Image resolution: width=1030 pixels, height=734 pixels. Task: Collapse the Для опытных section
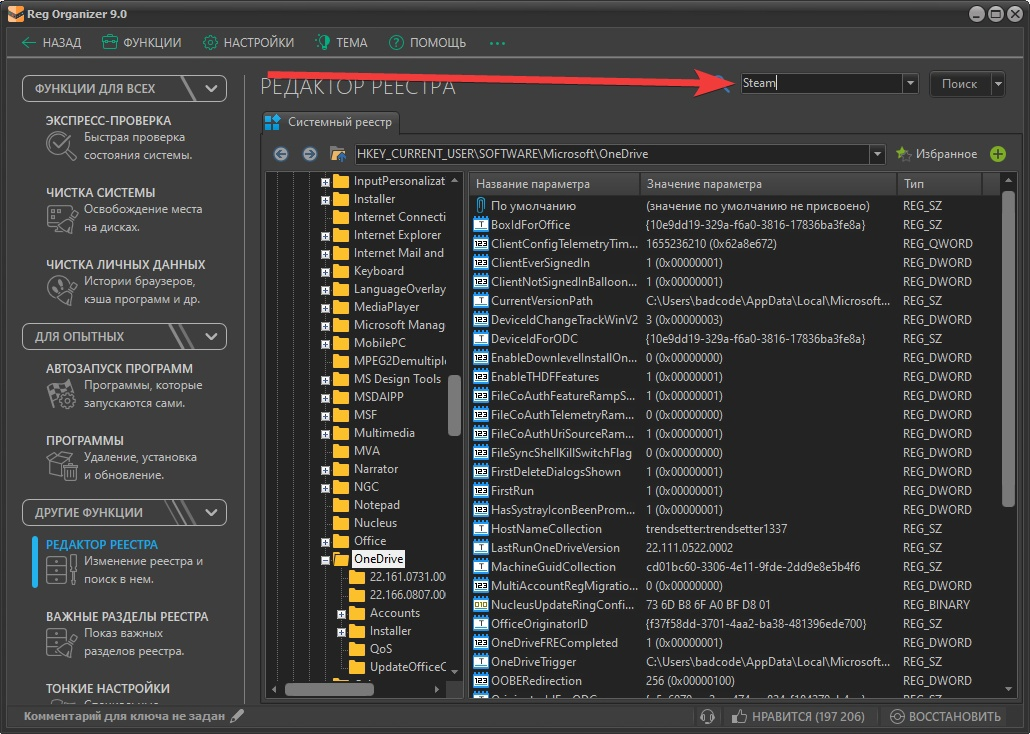point(211,336)
